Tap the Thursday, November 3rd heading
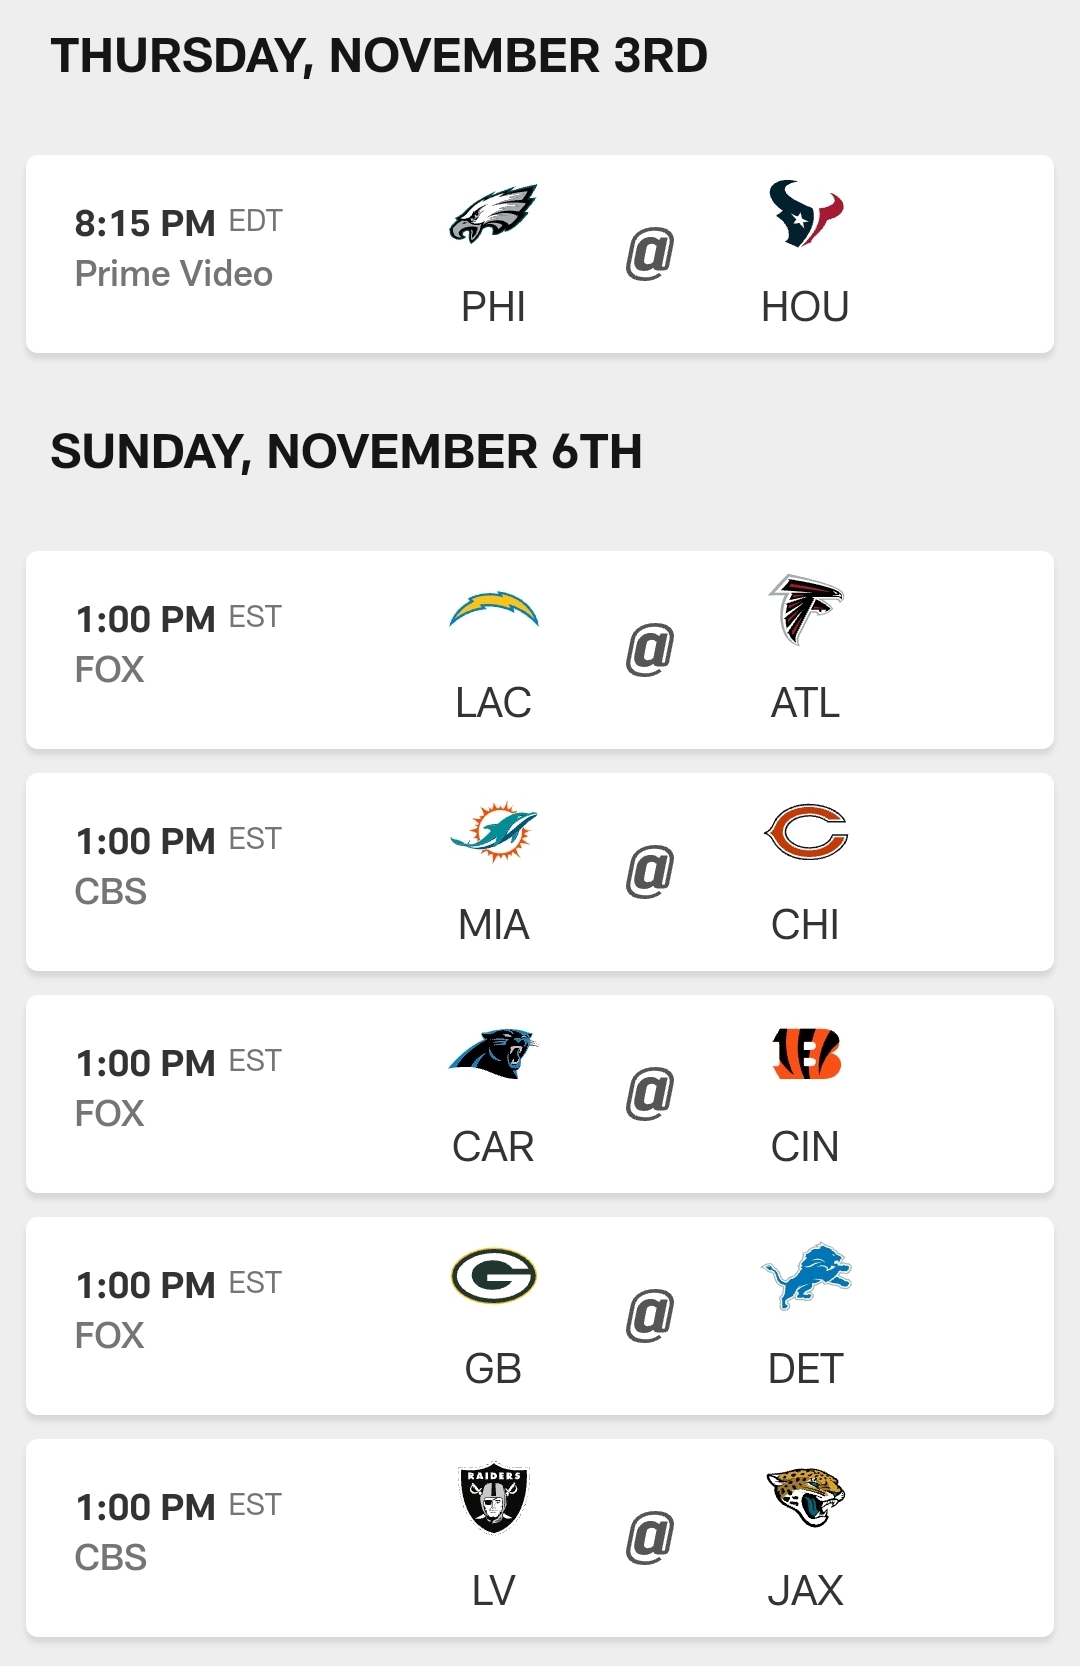Image resolution: width=1080 pixels, height=1666 pixels. pyautogui.click(x=379, y=56)
